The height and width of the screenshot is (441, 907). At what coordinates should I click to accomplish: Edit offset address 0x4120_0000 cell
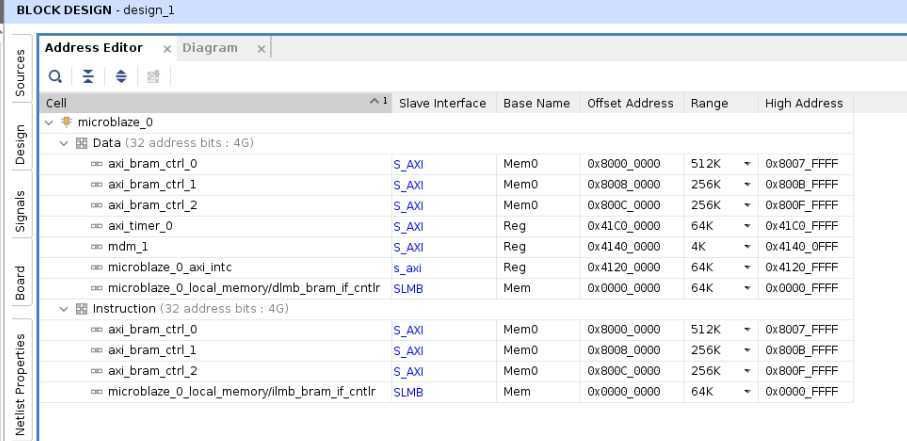tap(632, 268)
